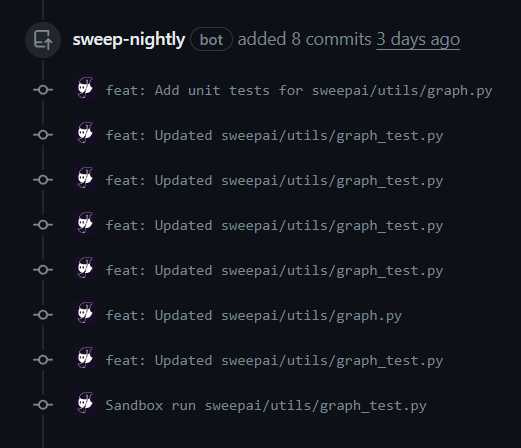Open the 'feat: Updated sweepai/utils/graph.py' commit
521x448 pixels.
click(254, 316)
